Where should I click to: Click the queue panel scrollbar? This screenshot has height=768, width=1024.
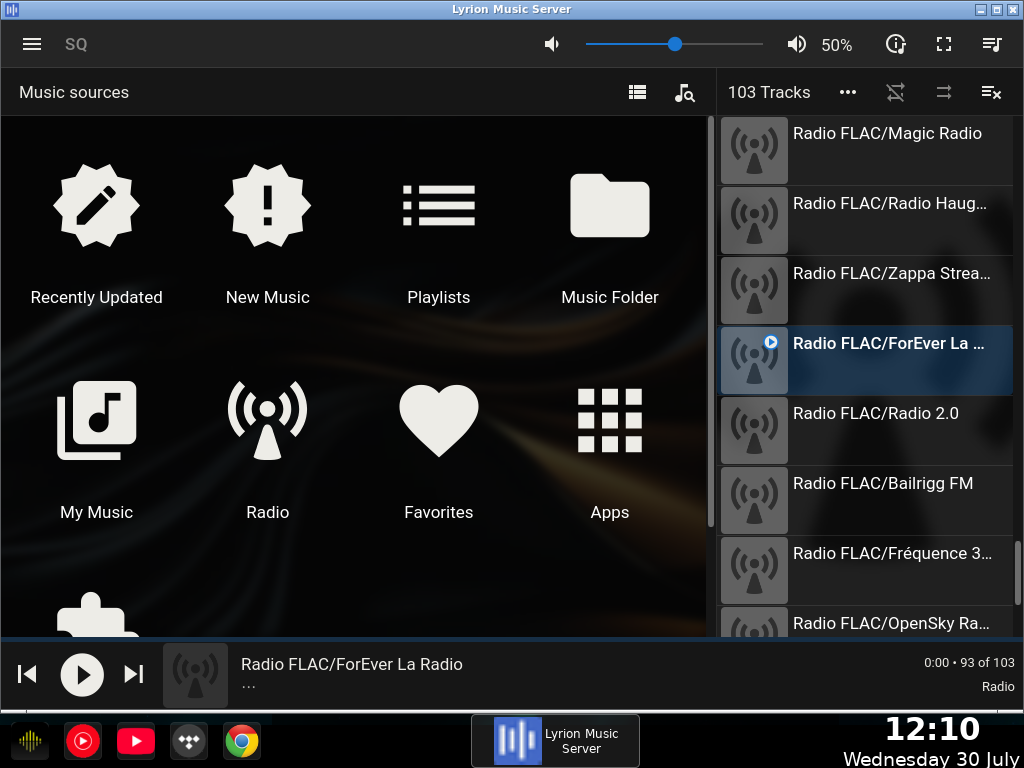[x=1019, y=573]
